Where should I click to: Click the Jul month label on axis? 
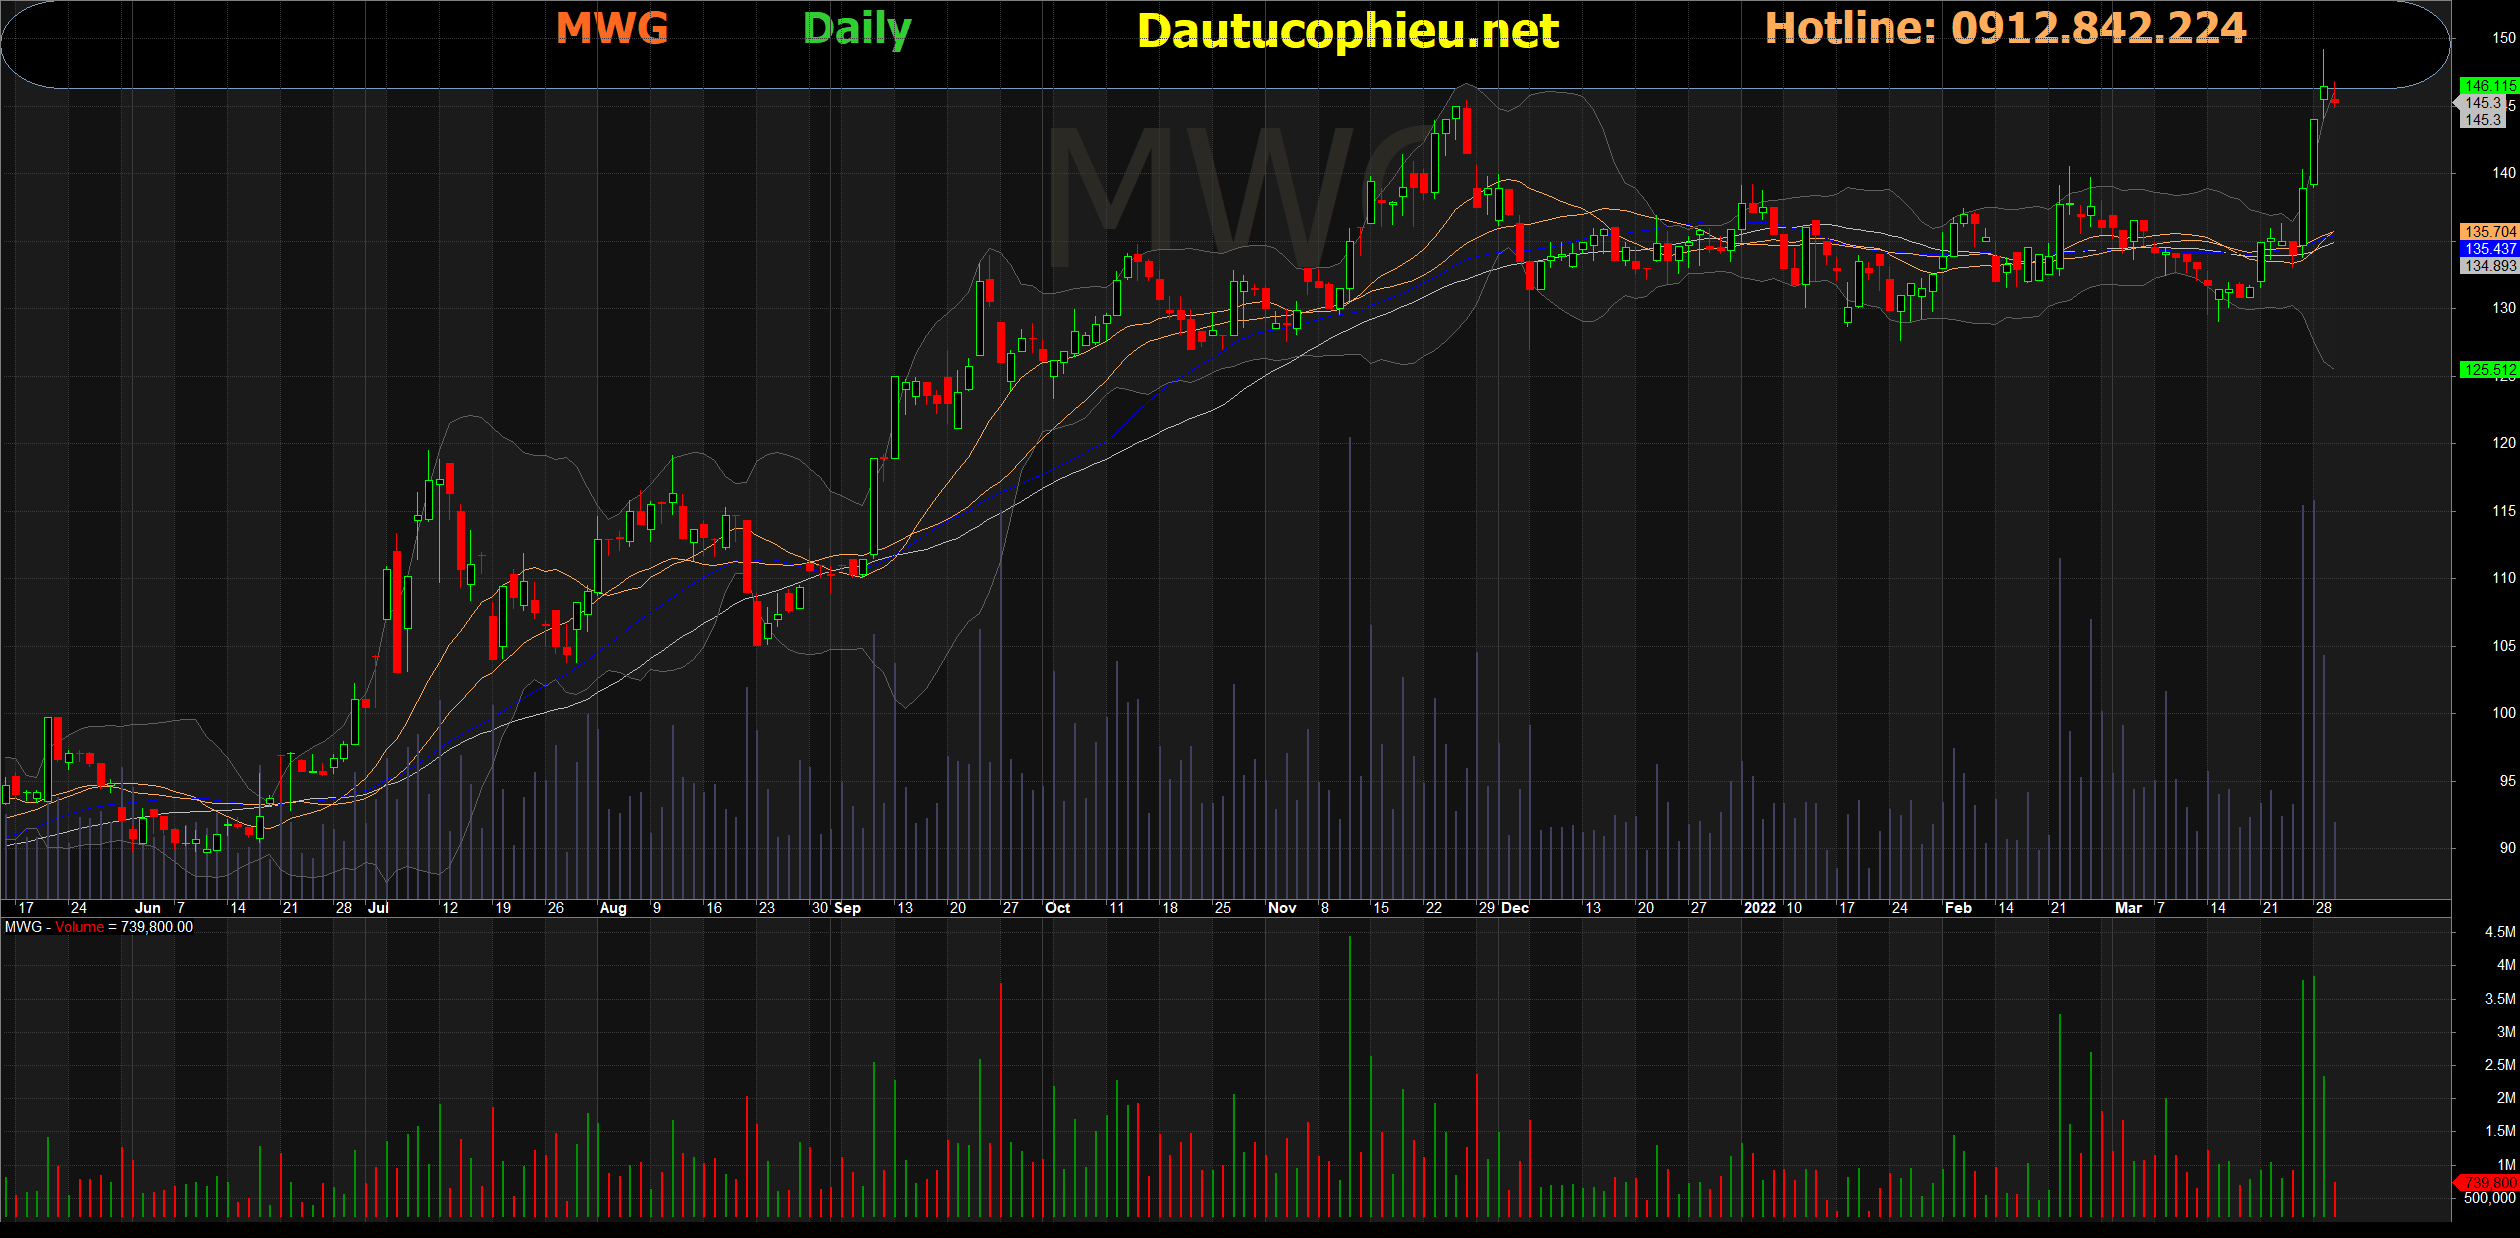tap(378, 908)
